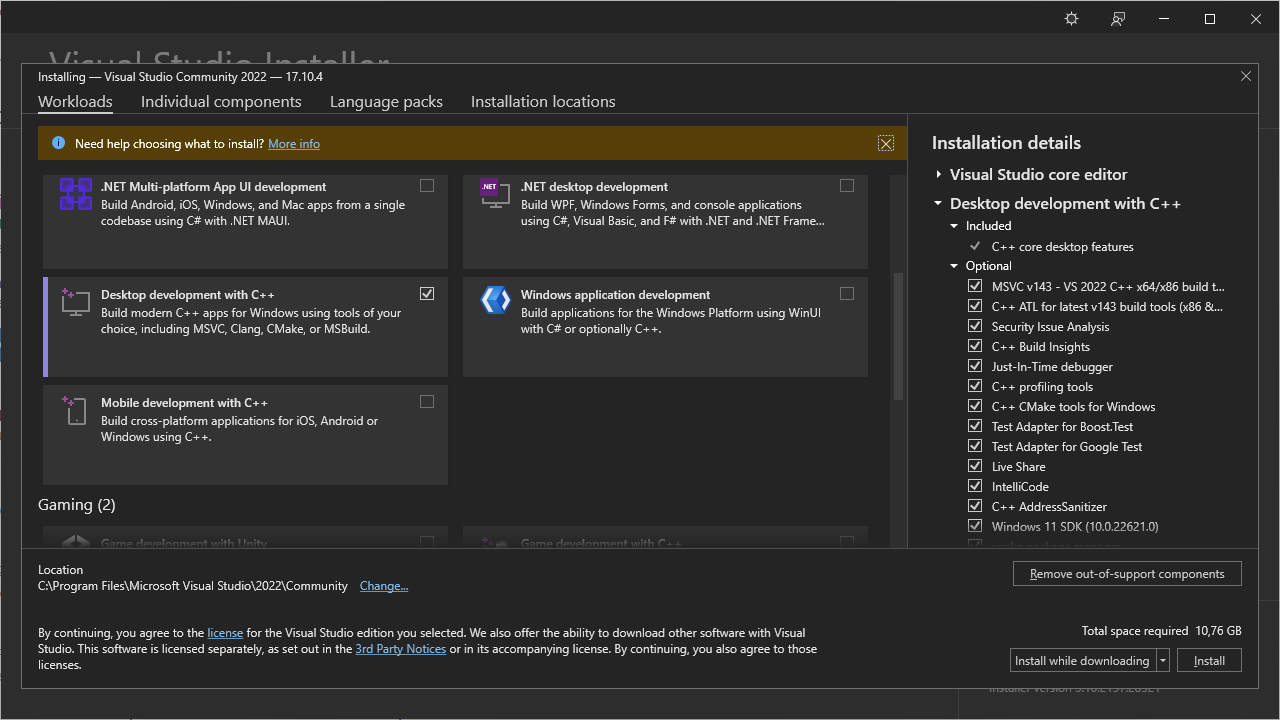Switch to the Workloads tab

coord(75,102)
